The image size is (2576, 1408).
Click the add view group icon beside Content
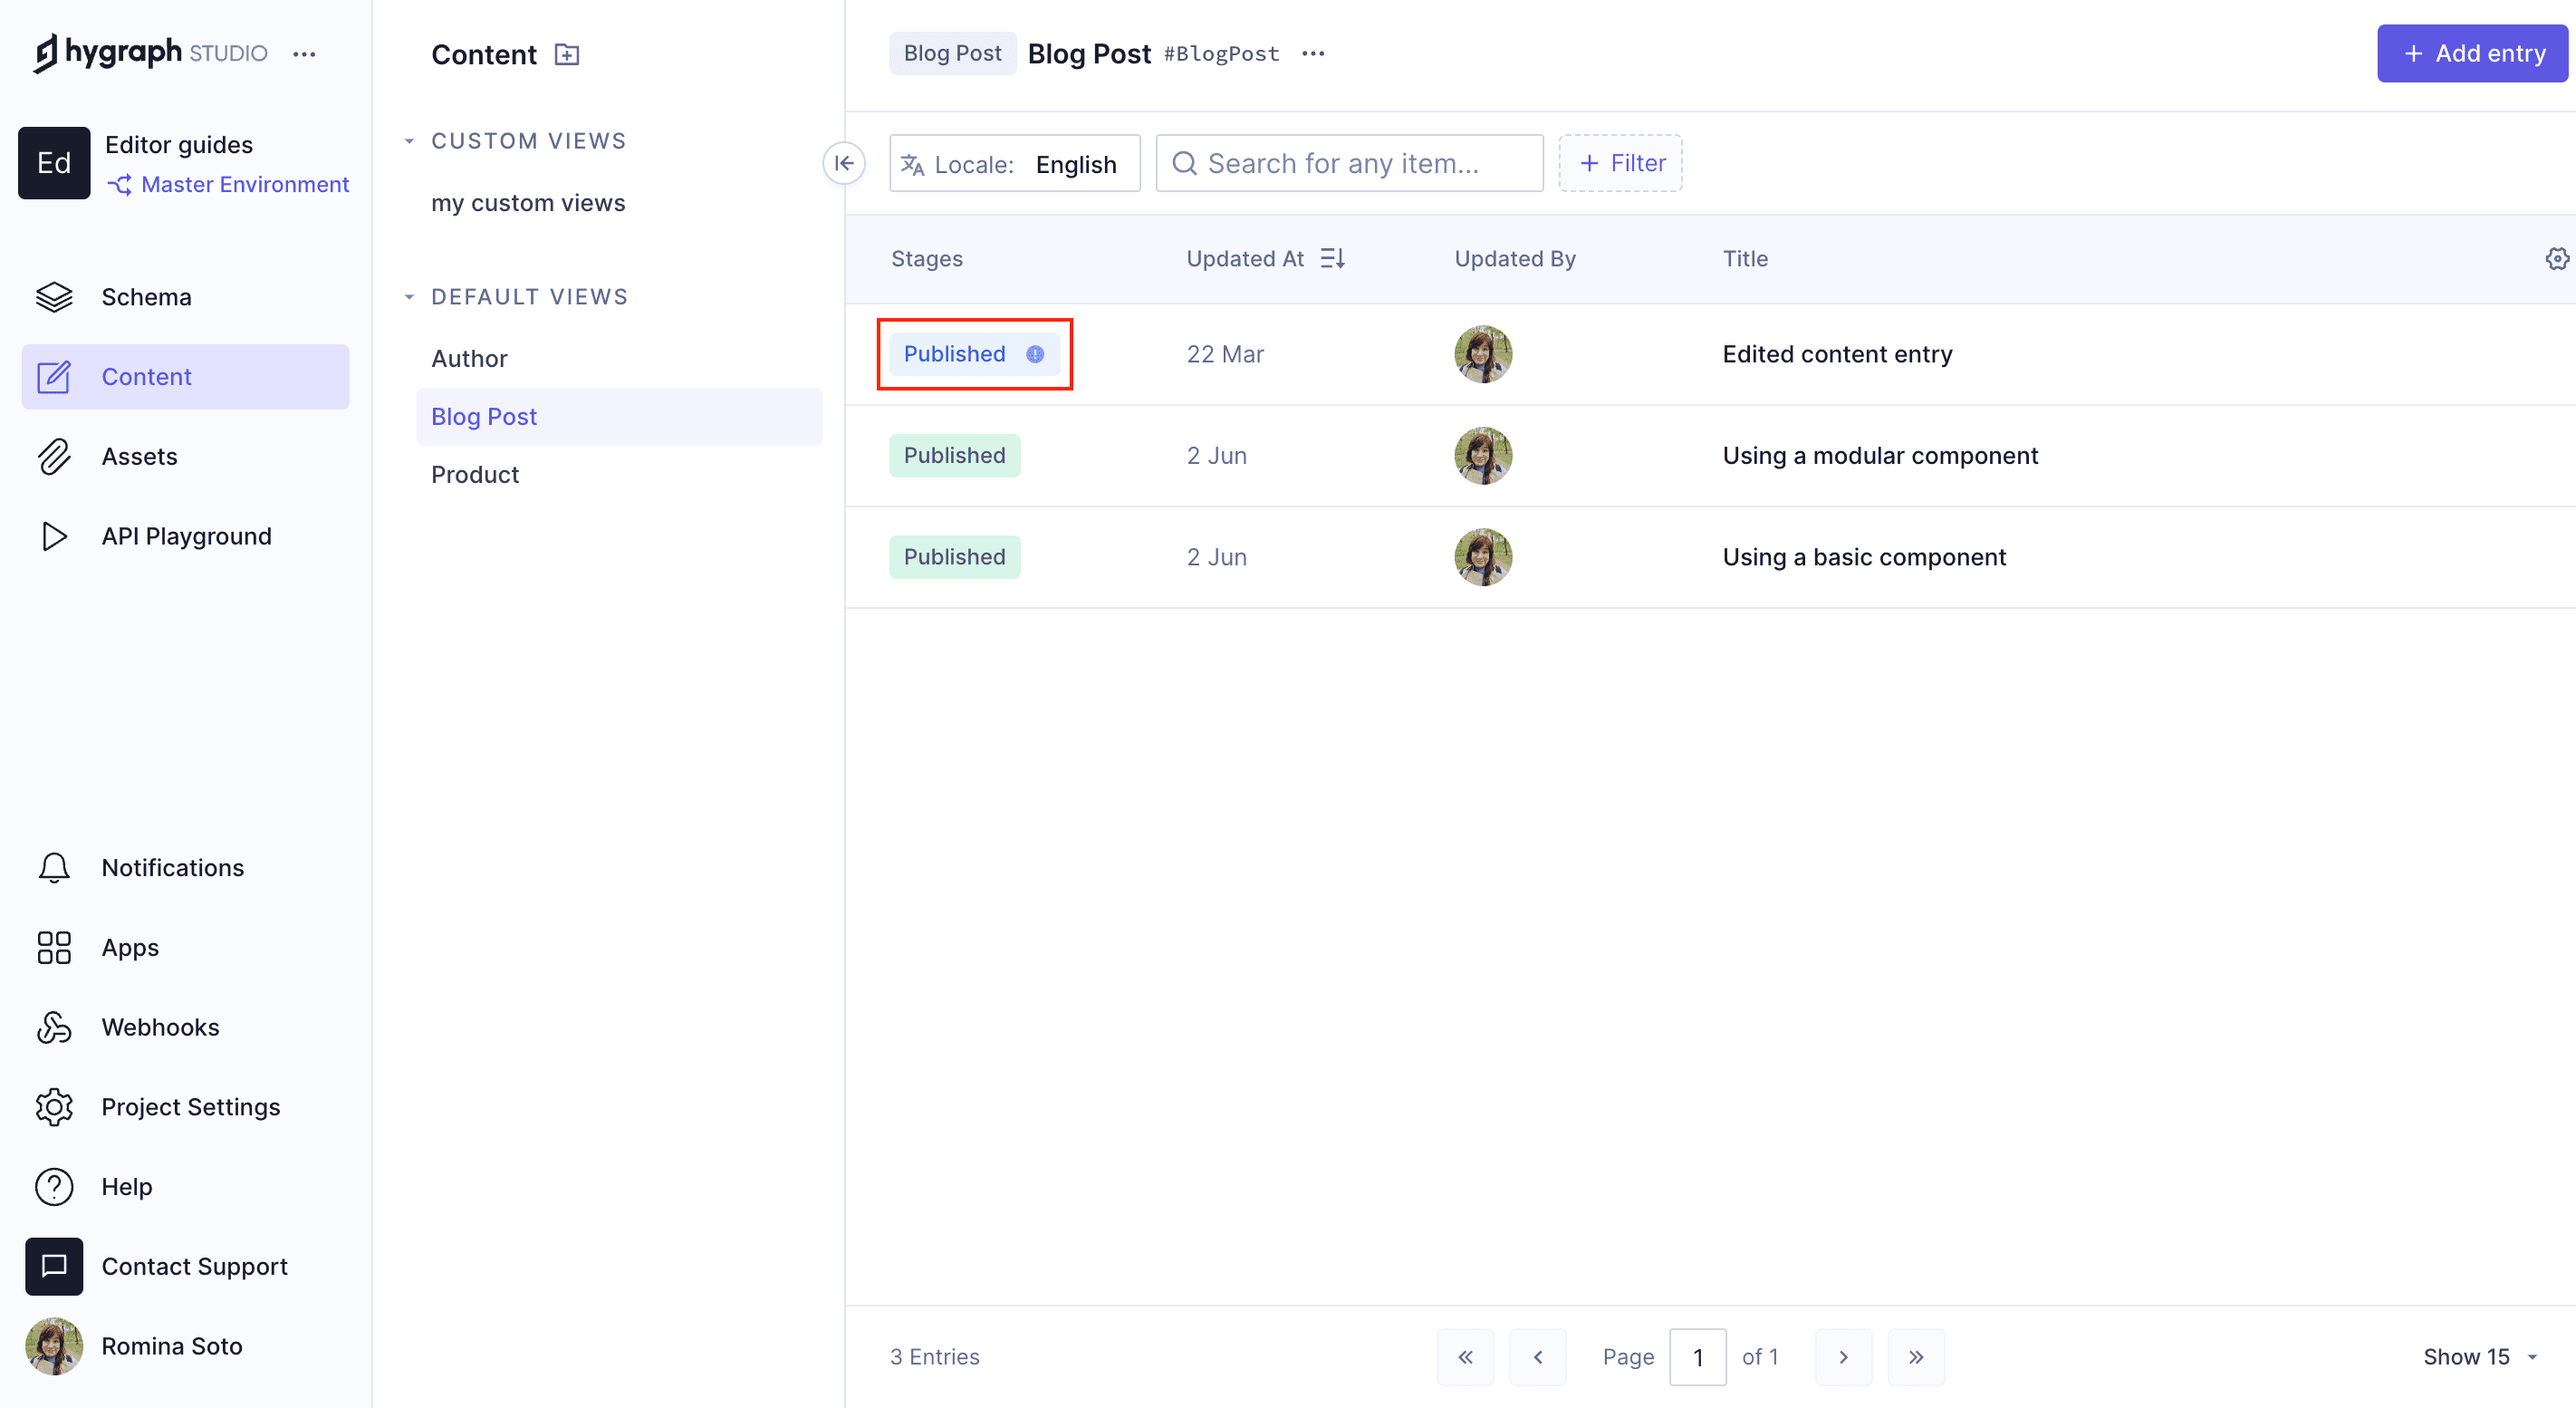pyautogui.click(x=567, y=54)
